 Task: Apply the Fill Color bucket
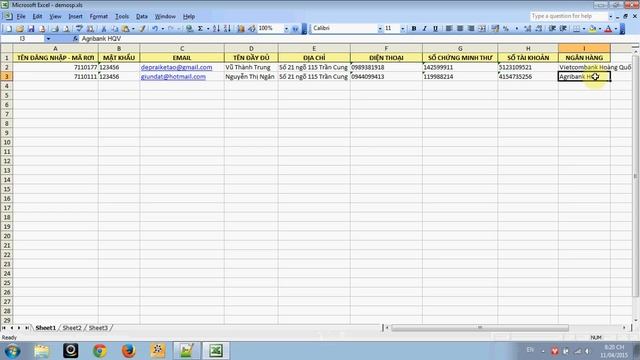pyautogui.click(x=592, y=29)
